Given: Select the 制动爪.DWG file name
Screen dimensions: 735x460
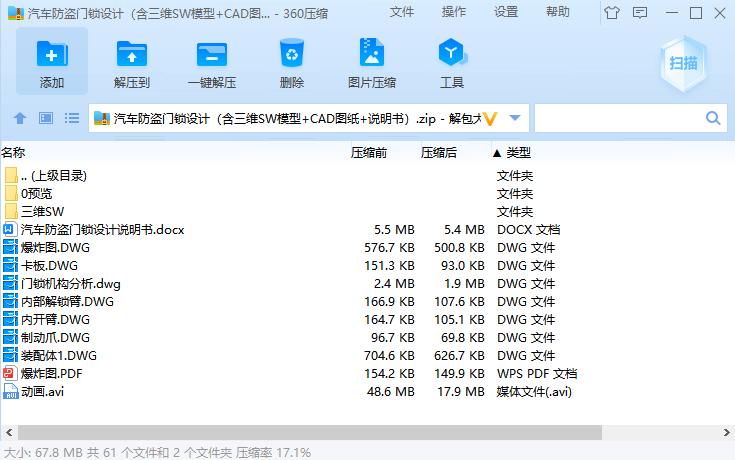Looking at the screenshot, I should [x=55, y=338].
